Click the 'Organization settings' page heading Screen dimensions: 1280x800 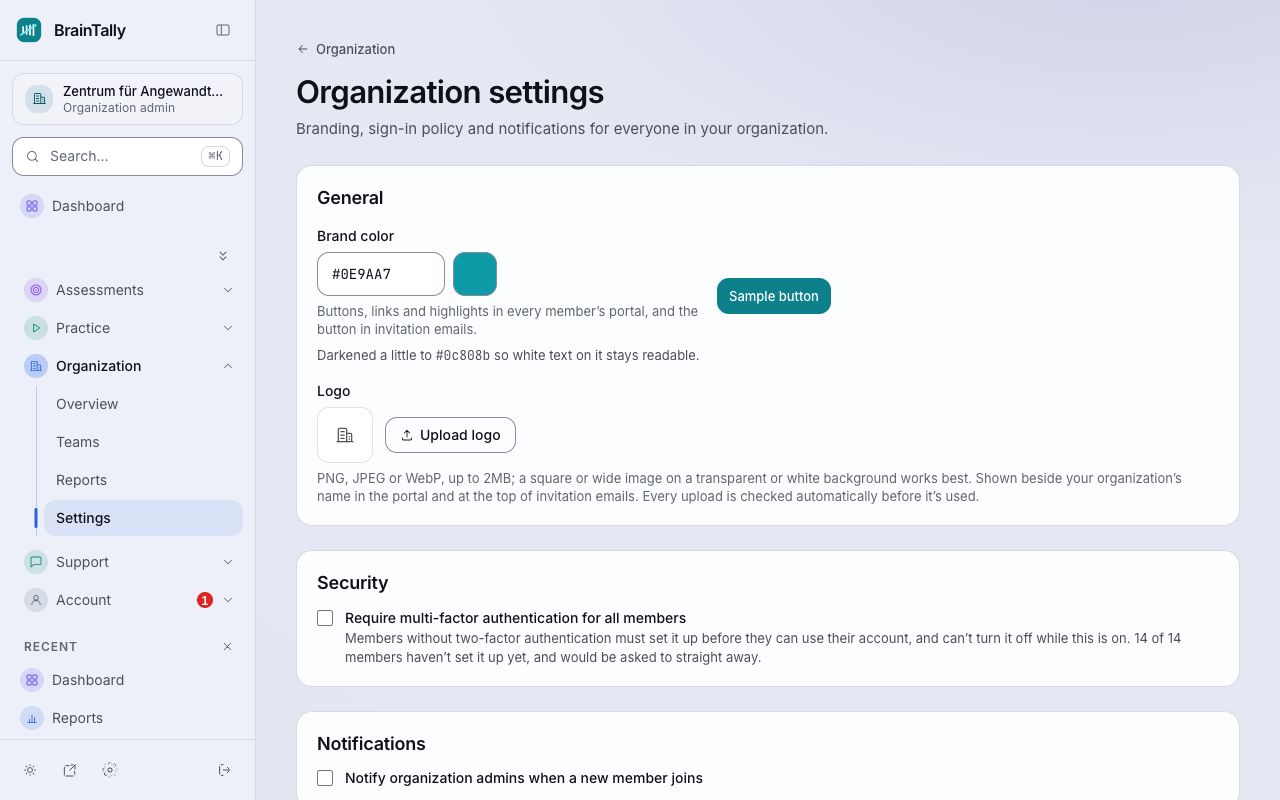(450, 92)
